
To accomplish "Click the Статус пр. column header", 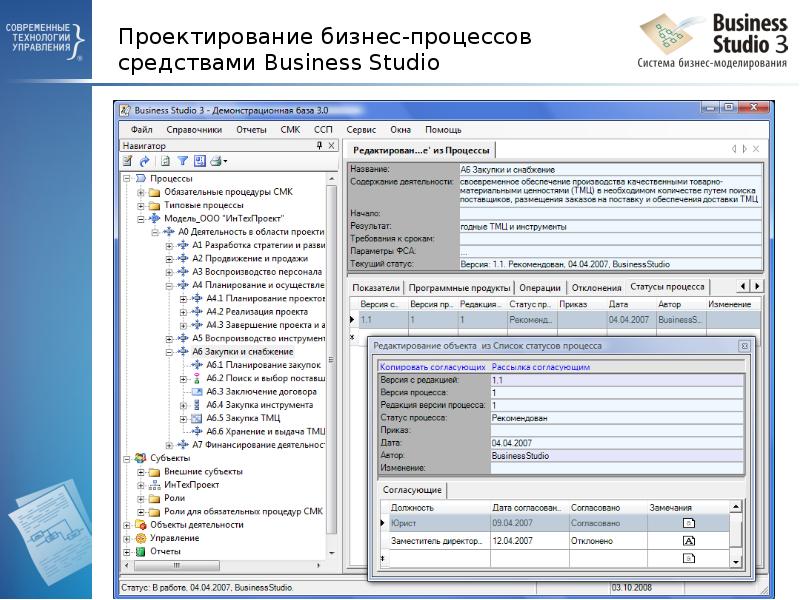I will click(530, 304).
